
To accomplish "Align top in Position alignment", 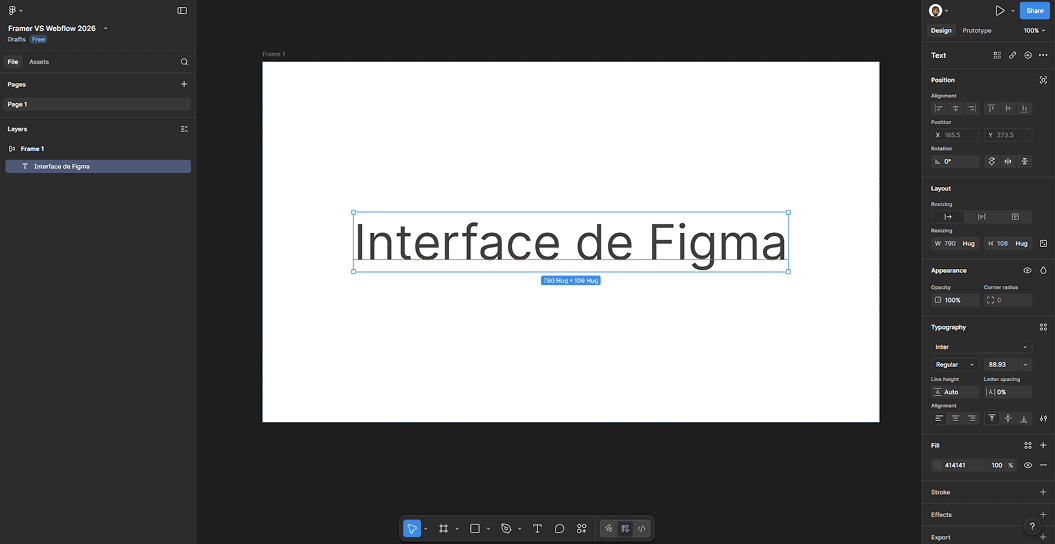I will [x=992, y=108].
